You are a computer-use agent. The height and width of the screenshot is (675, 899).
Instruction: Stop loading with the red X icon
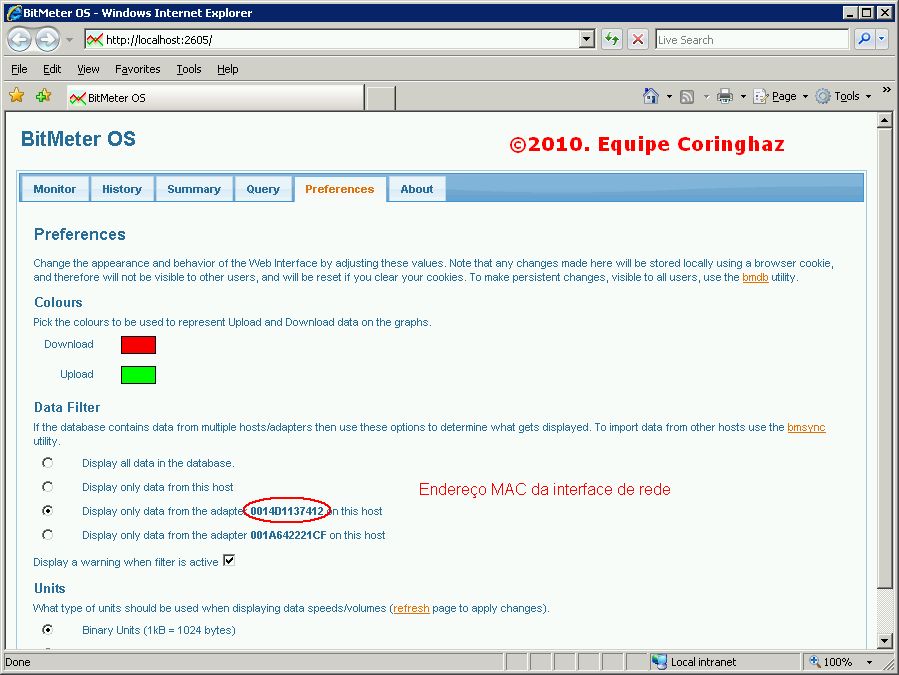[638, 40]
